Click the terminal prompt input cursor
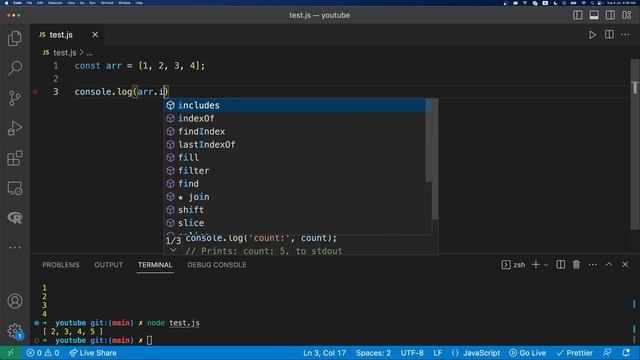640x360 pixels. [x=150, y=340]
